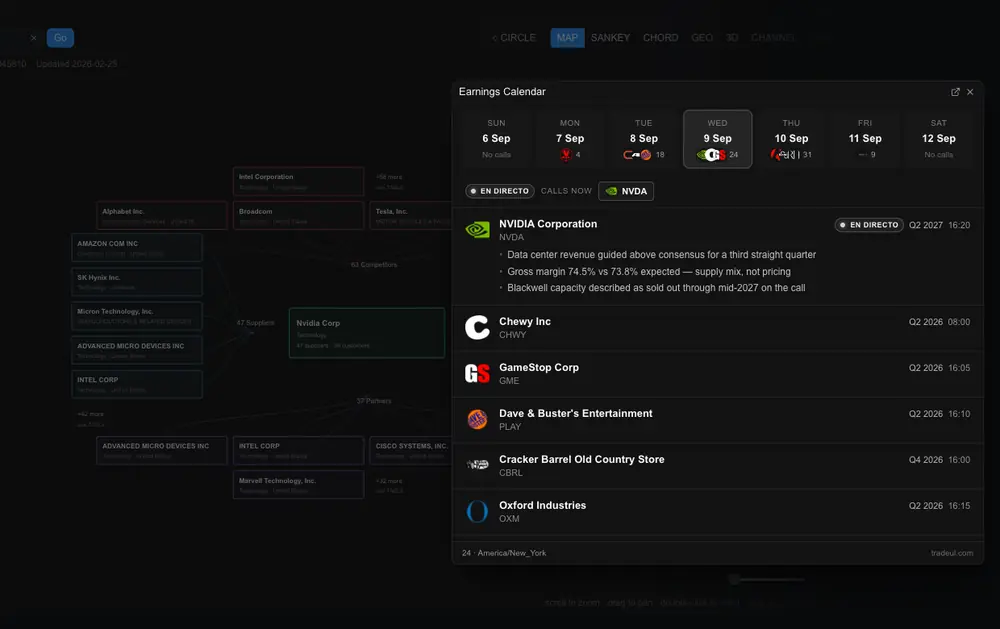Select Wednesday 9 Sep in the calendar
This screenshot has width=1000, height=629.
[717, 138]
